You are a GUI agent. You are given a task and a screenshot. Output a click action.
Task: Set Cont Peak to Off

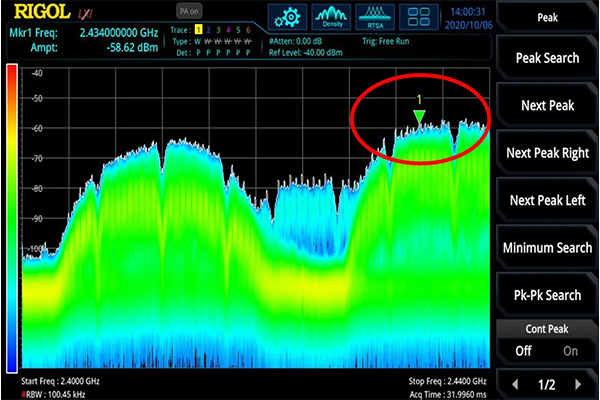tap(522, 351)
